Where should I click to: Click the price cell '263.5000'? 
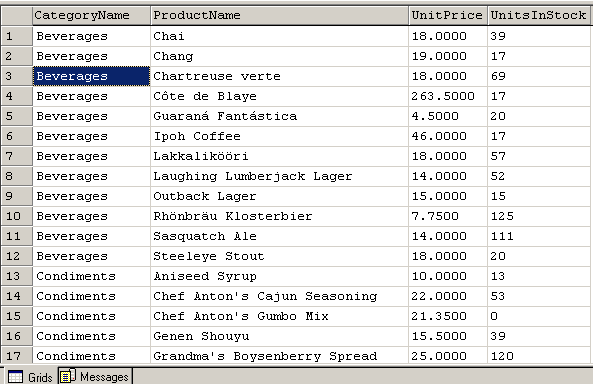[448, 96]
